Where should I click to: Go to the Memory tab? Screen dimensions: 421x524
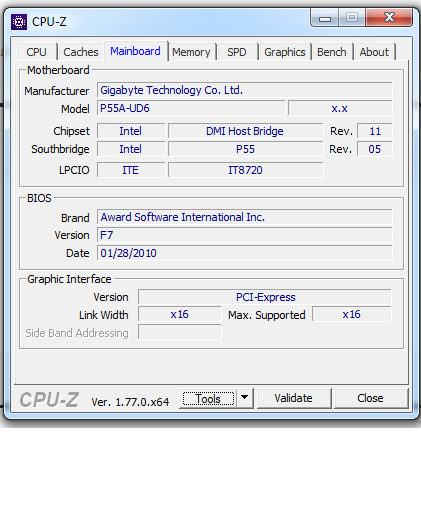[x=191, y=52]
